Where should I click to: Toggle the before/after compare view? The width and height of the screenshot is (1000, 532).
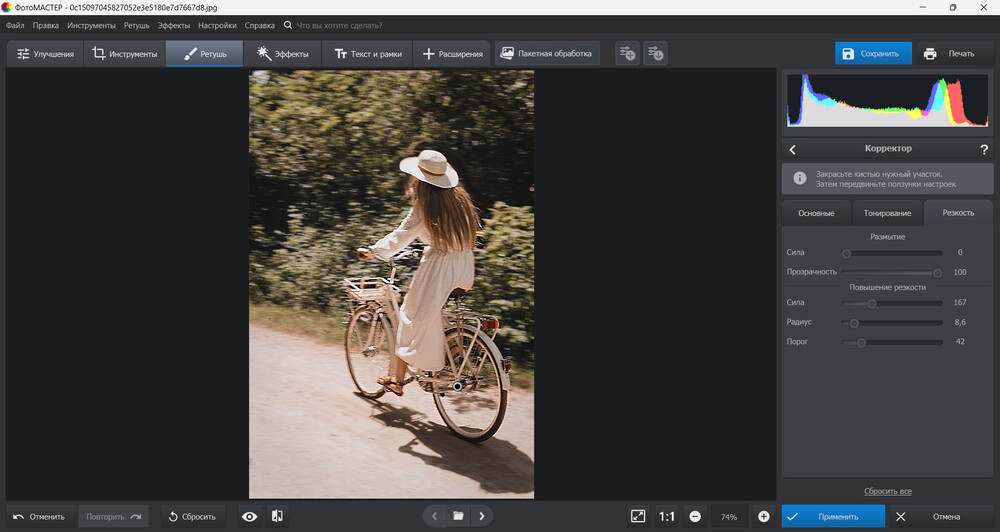[x=277, y=516]
